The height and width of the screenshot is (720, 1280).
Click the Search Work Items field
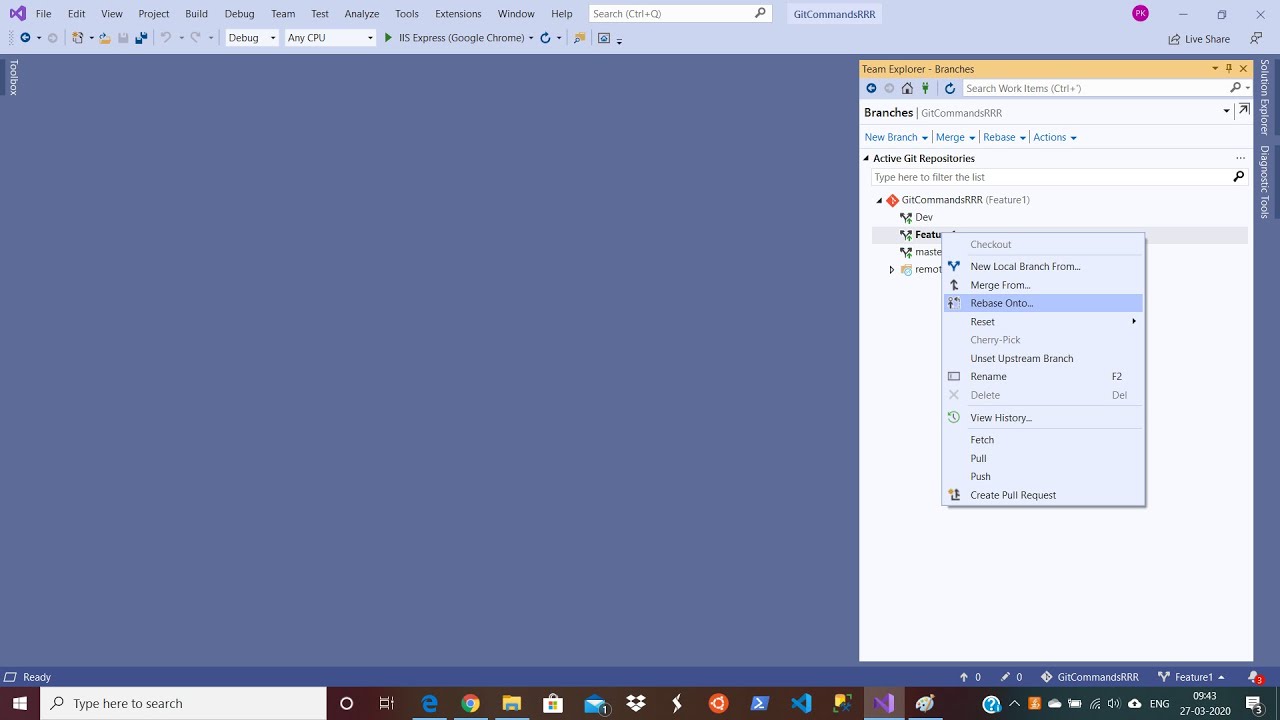pos(1095,88)
